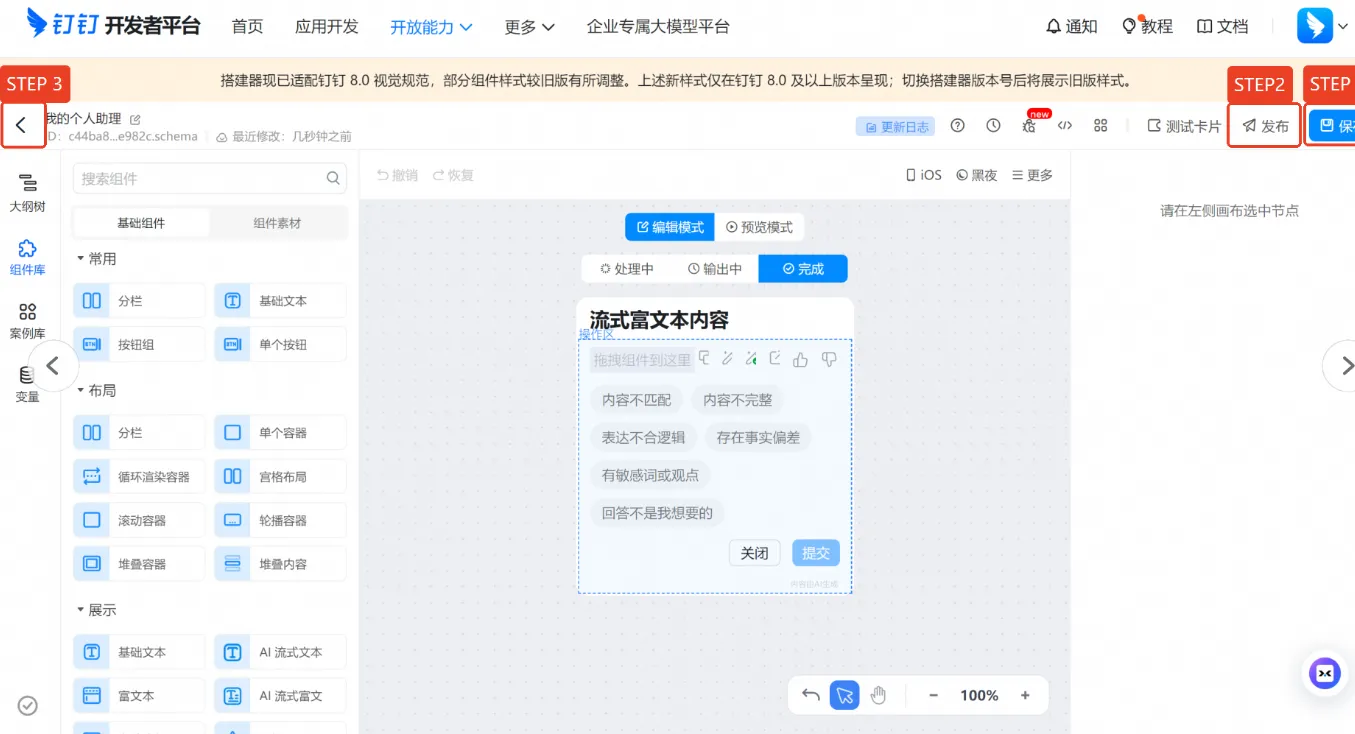Open the 变量 variables panel

[27, 384]
